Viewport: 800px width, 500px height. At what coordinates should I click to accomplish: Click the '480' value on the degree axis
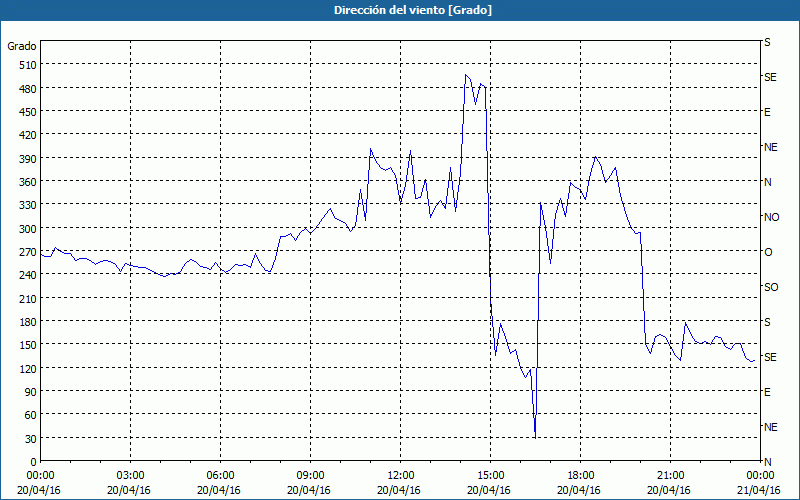tap(28, 89)
